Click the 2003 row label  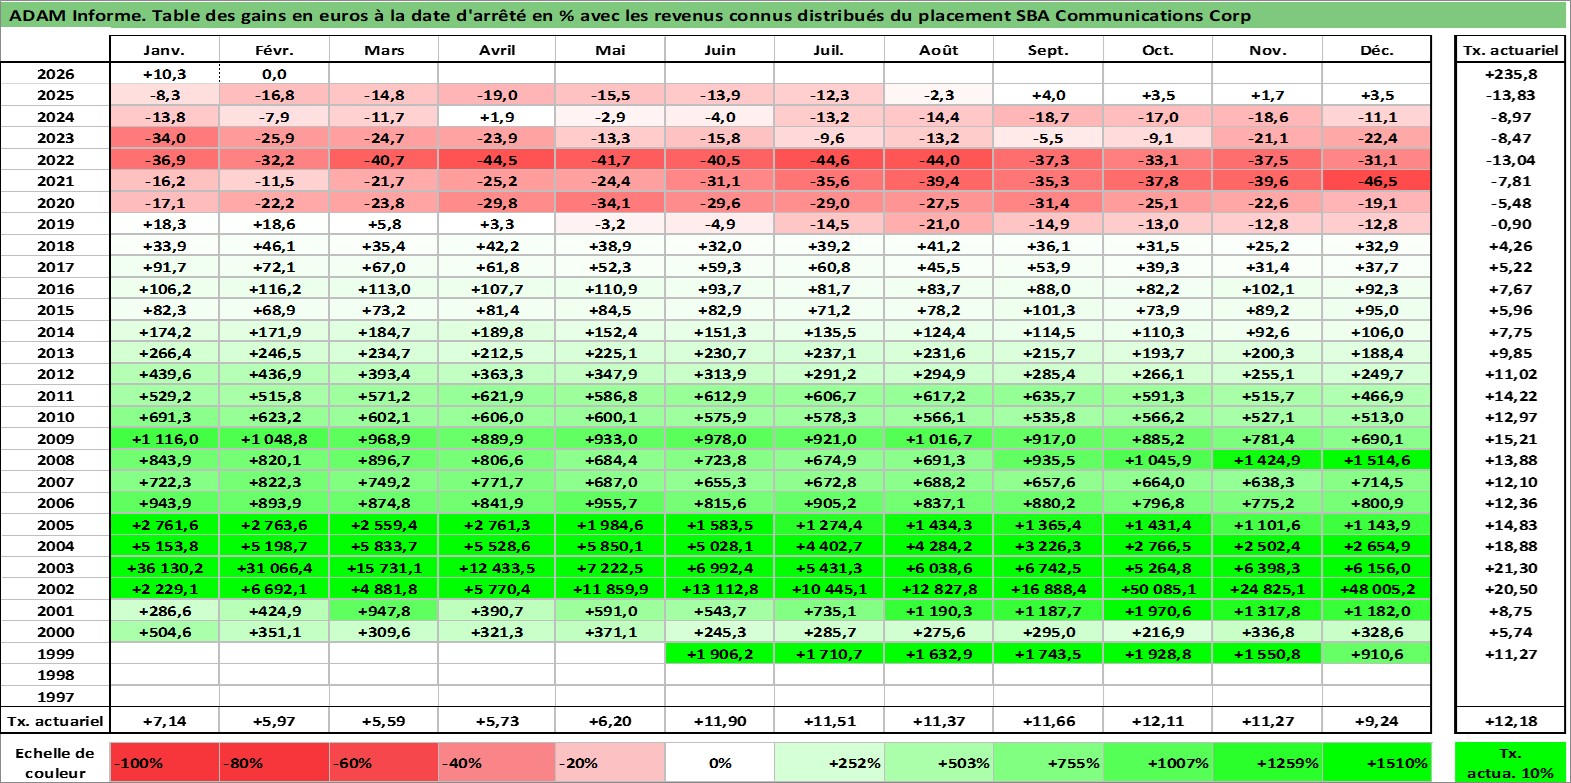pos(55,567)
